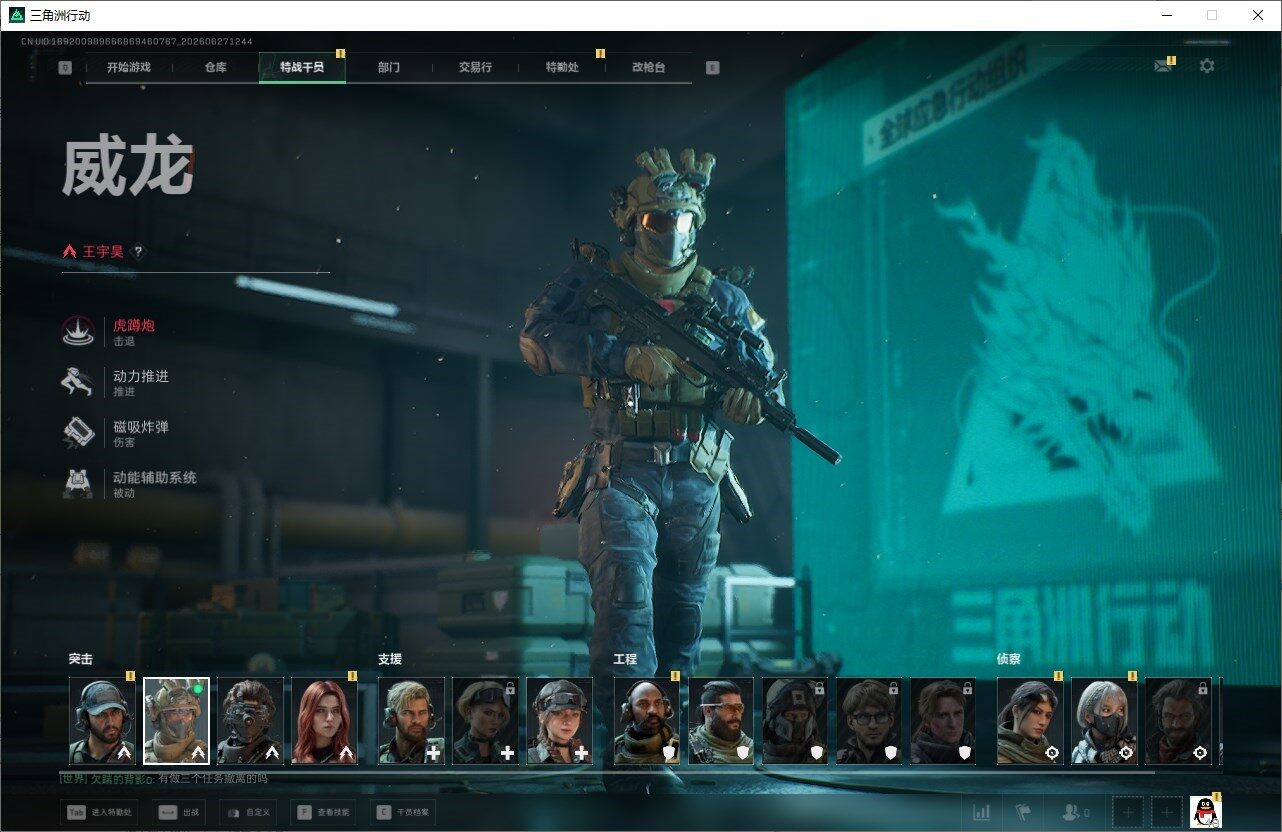Open the 干员档案 button

tap(402, 813)
